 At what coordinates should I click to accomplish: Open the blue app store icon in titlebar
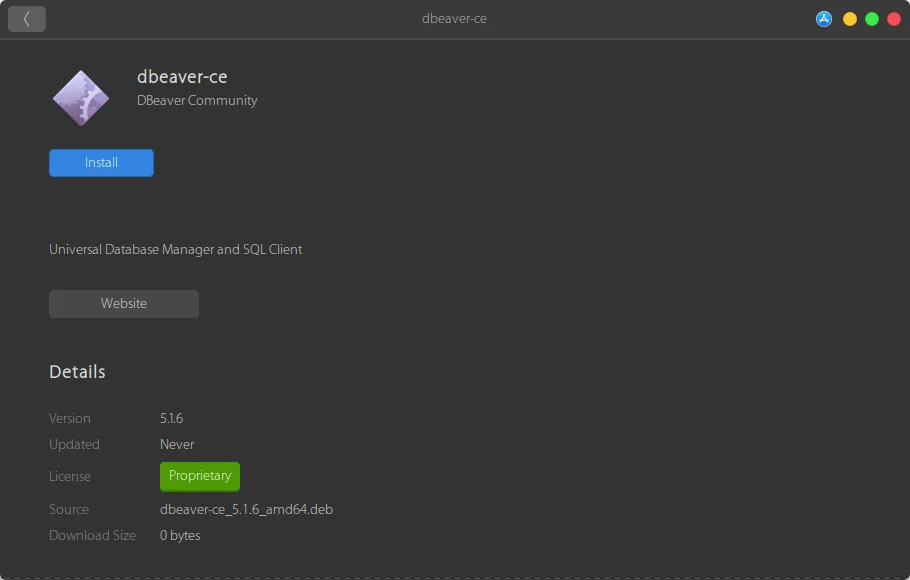(824, 19)
